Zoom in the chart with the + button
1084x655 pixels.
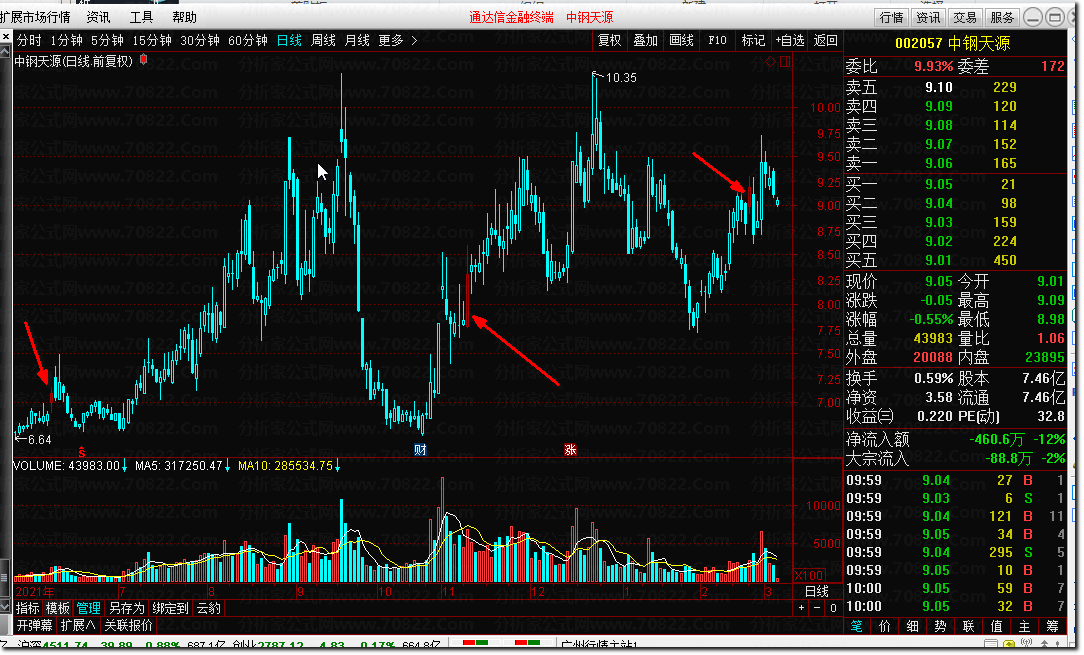[801, 608]
